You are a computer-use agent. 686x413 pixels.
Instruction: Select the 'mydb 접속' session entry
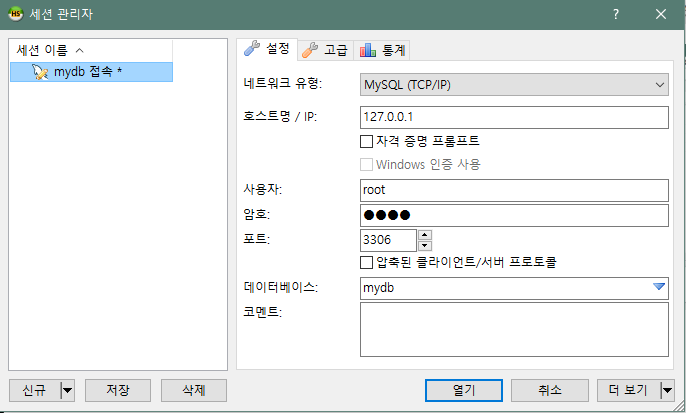pos(91,72)
